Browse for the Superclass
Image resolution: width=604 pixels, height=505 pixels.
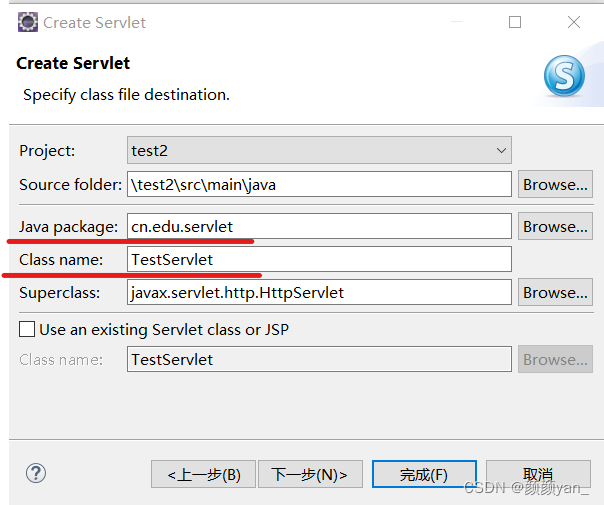point(554,292)
